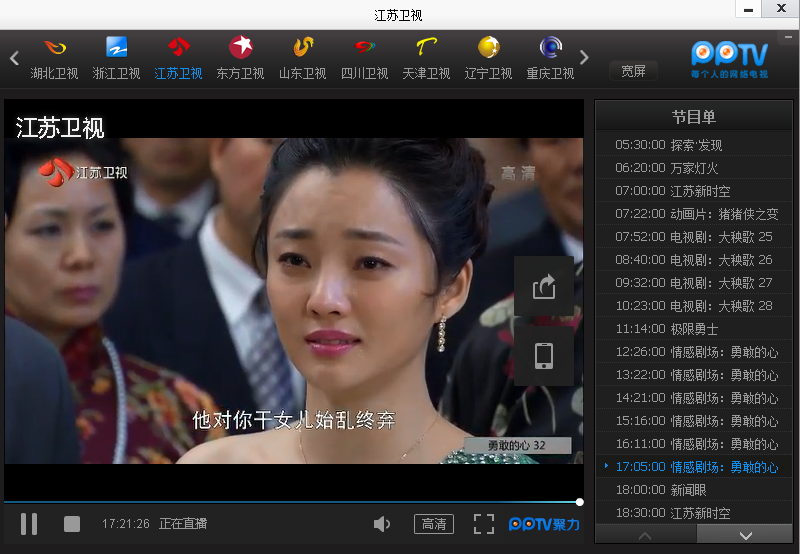Click the live progress slider handle
This screenshot has width=800, height=554.
point(580,502)
